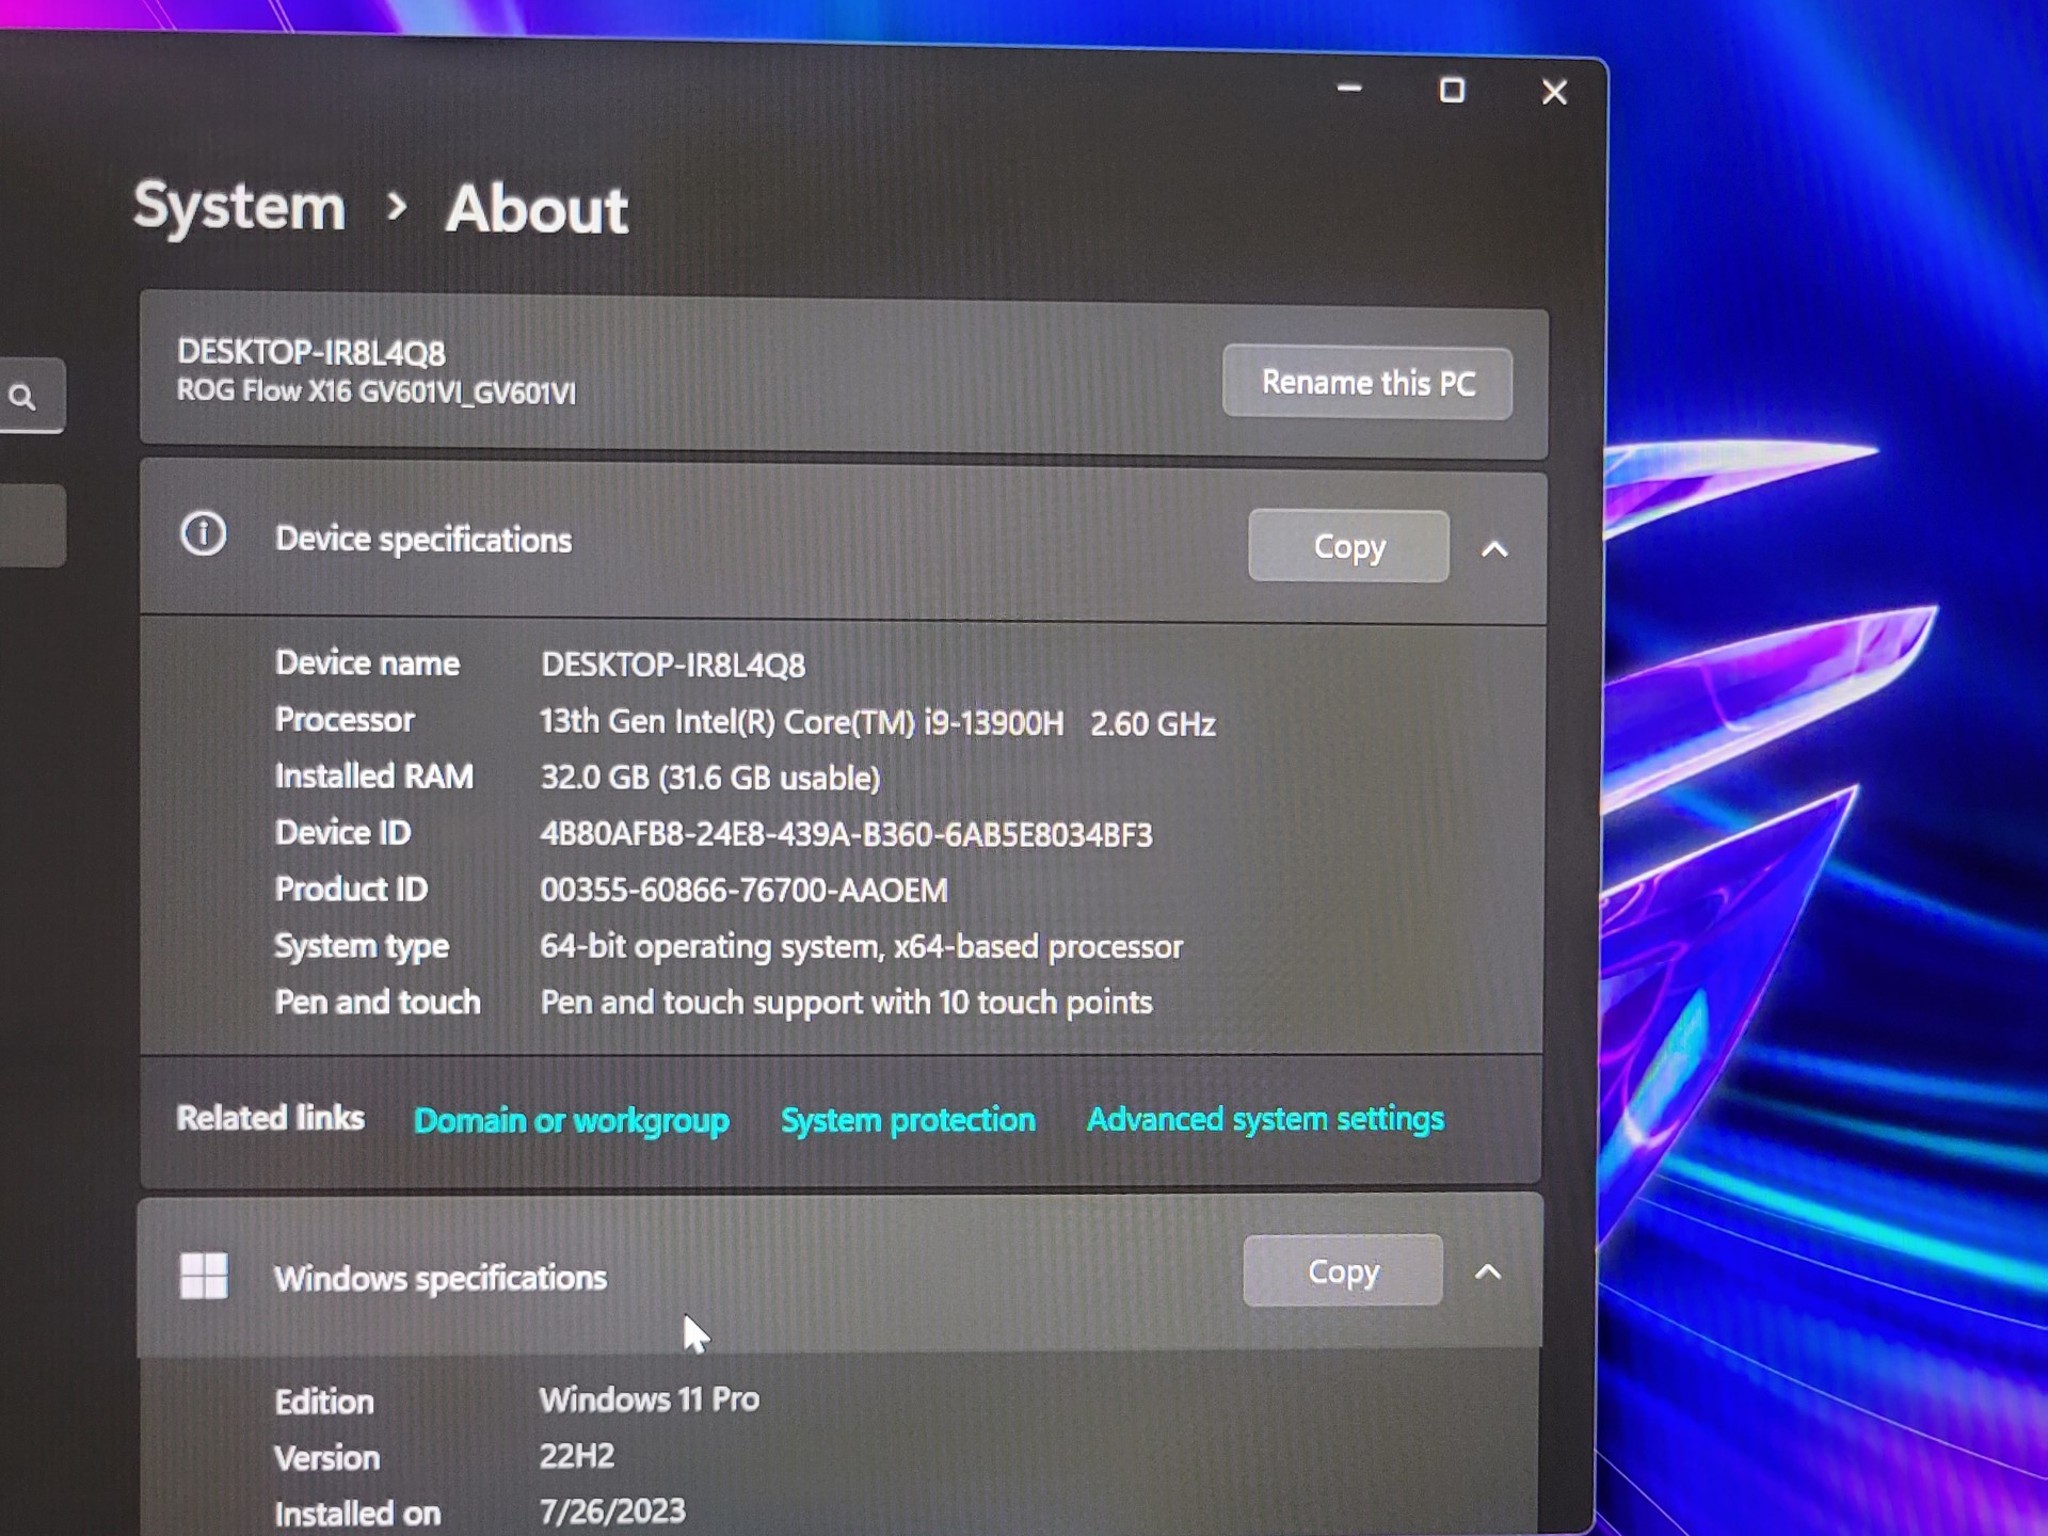This screenshot has width=2048, height=1536.
Task: Click the Related links label
Action: [270, 1118]
